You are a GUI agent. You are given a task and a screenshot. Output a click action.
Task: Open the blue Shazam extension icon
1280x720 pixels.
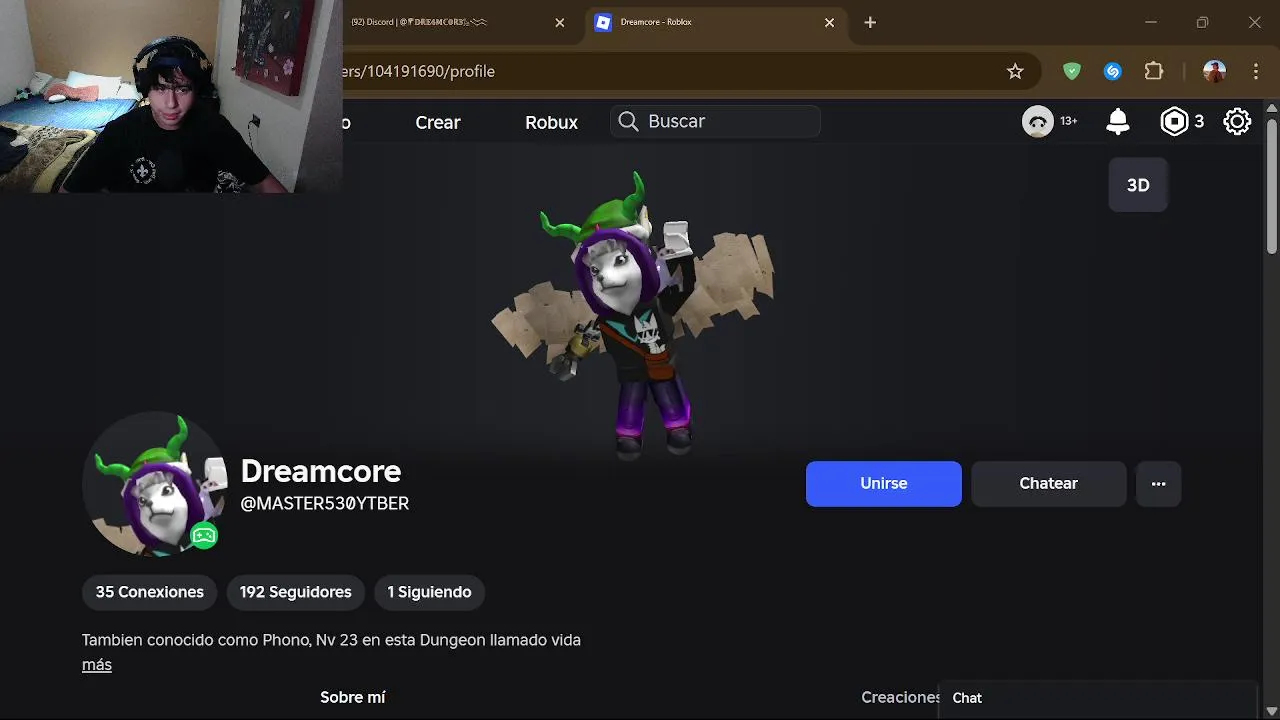click(x=1113, y=71)
